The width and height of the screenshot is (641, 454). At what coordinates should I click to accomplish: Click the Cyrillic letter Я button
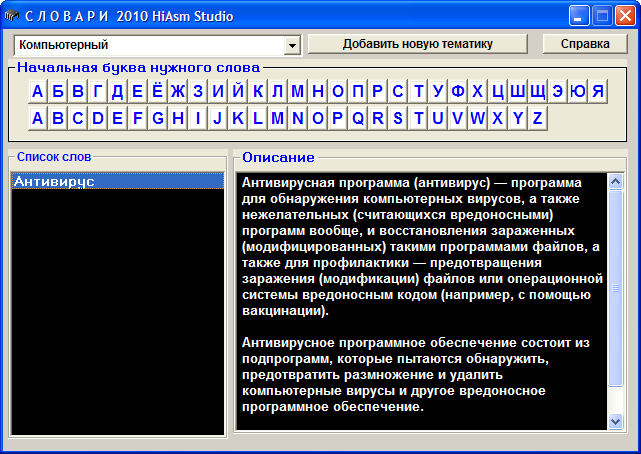coord(597,92)
